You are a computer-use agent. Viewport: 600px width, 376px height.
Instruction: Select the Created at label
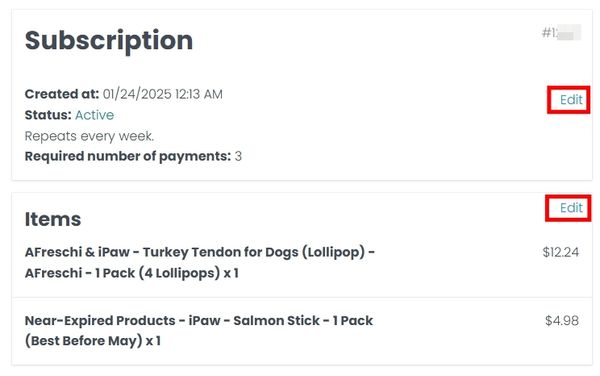62,94
